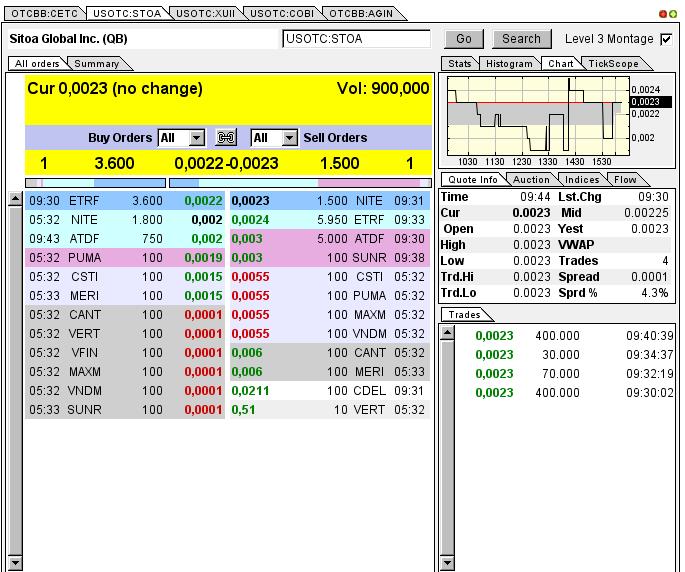Select the NITE buy order of 1.800
The width and height of the screenshot is (685, 572).
coord(125,220)
